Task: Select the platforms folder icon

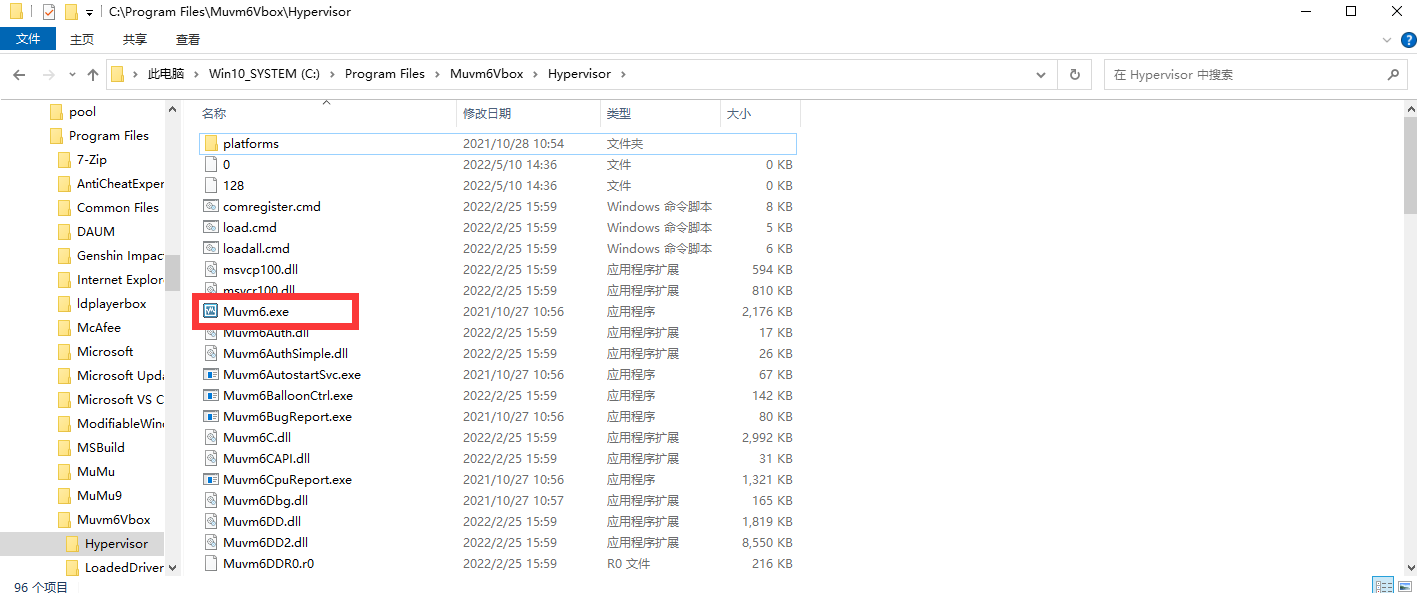Action: point(211,144)
